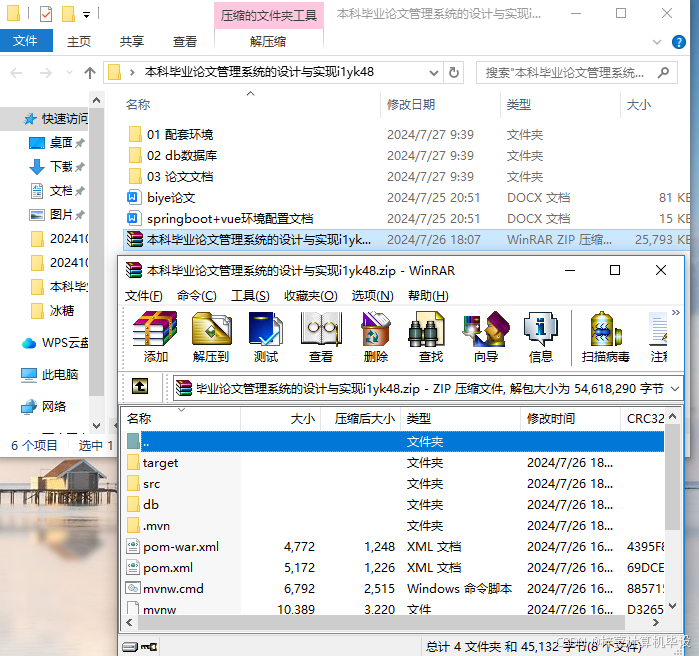Click the Comment (注释) toolbar icon
The width and height of the screenshot is (699, 656).
point(658,336)
